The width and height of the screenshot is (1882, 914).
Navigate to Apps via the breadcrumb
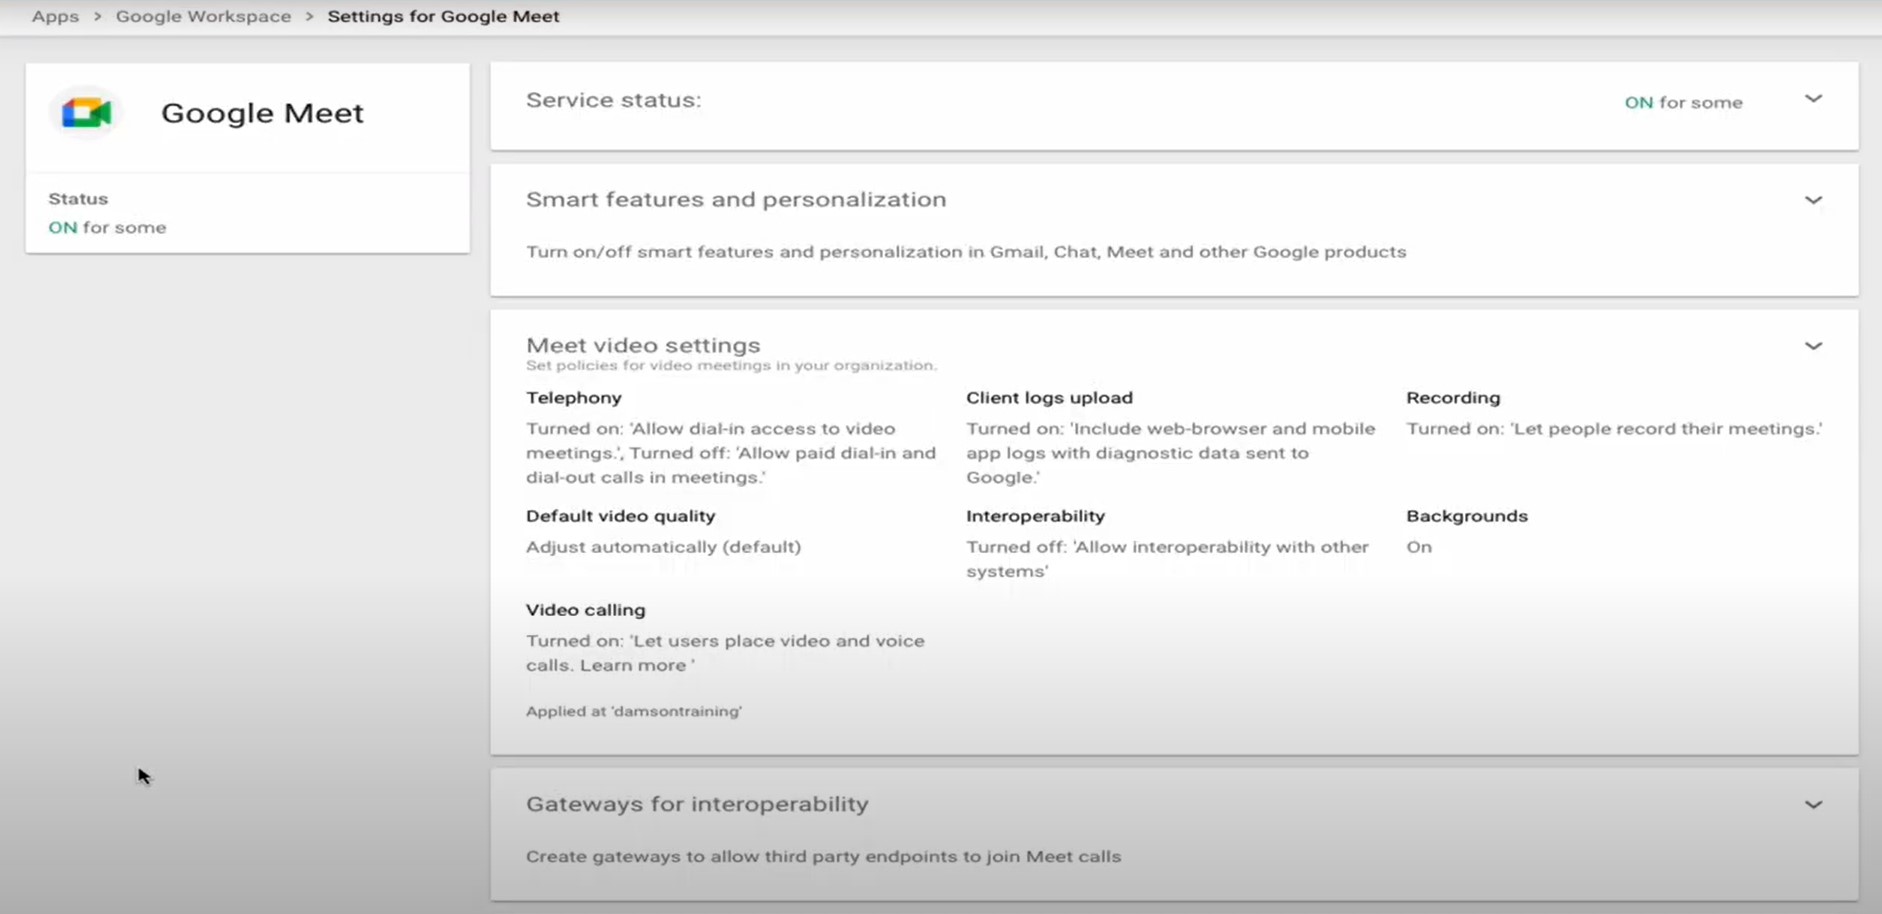[55, 16]
